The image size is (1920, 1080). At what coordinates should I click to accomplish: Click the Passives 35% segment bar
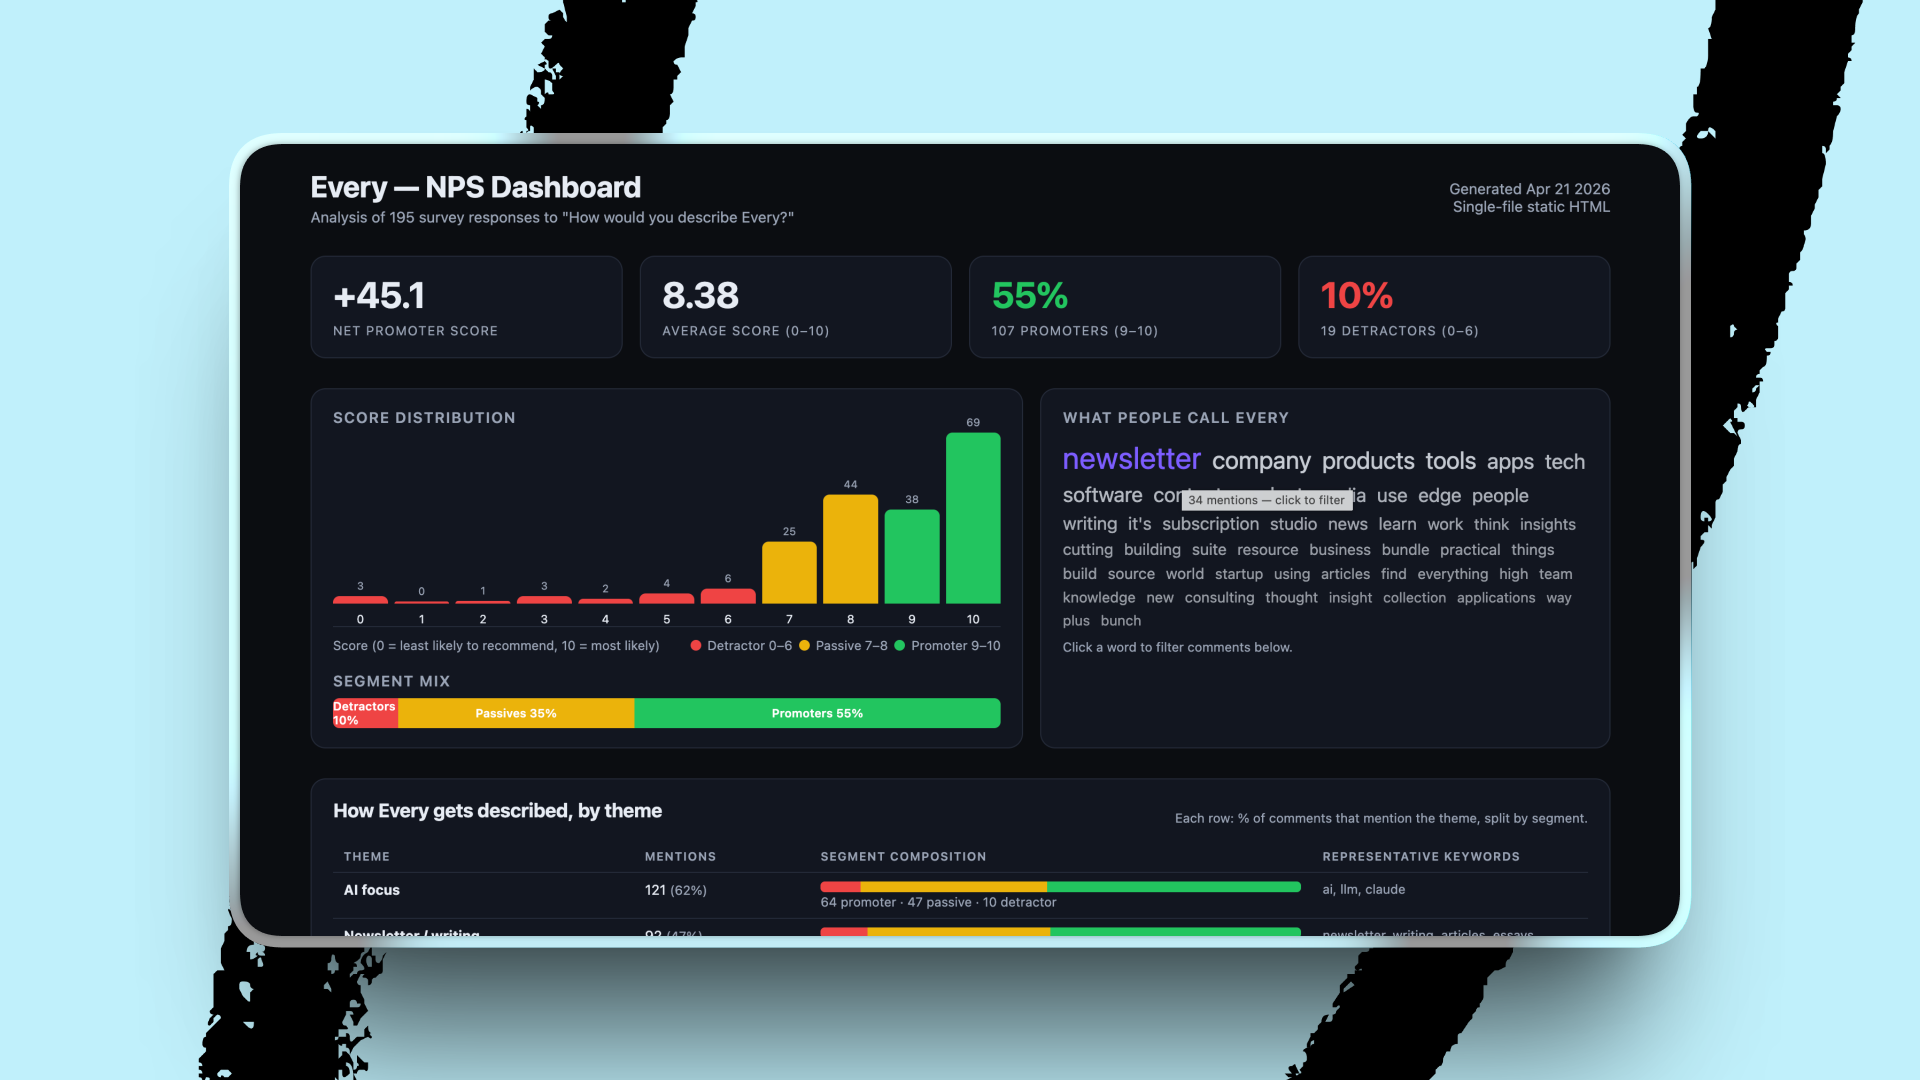516,713
